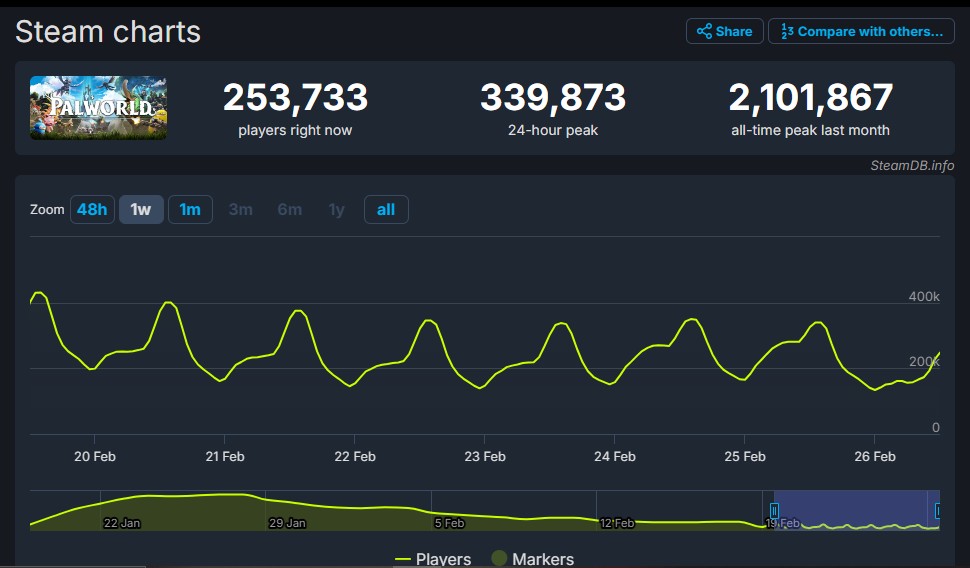Click the 23 Feb axis label
The image size is (970, 568).
click(x=484, y=457)
